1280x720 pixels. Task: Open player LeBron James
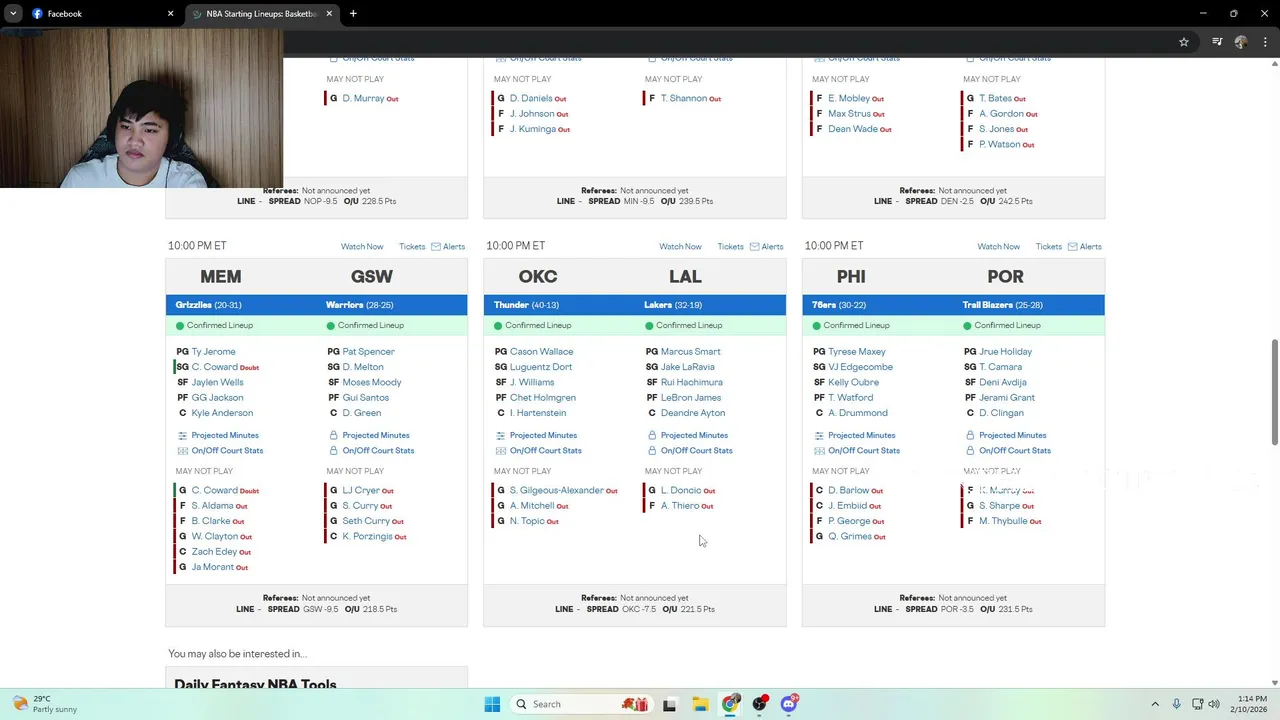[691, 398]
